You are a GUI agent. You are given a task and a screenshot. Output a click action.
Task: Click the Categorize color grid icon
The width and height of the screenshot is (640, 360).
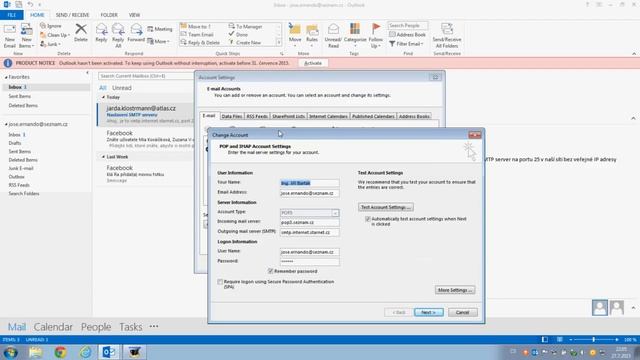click(355, 30)
